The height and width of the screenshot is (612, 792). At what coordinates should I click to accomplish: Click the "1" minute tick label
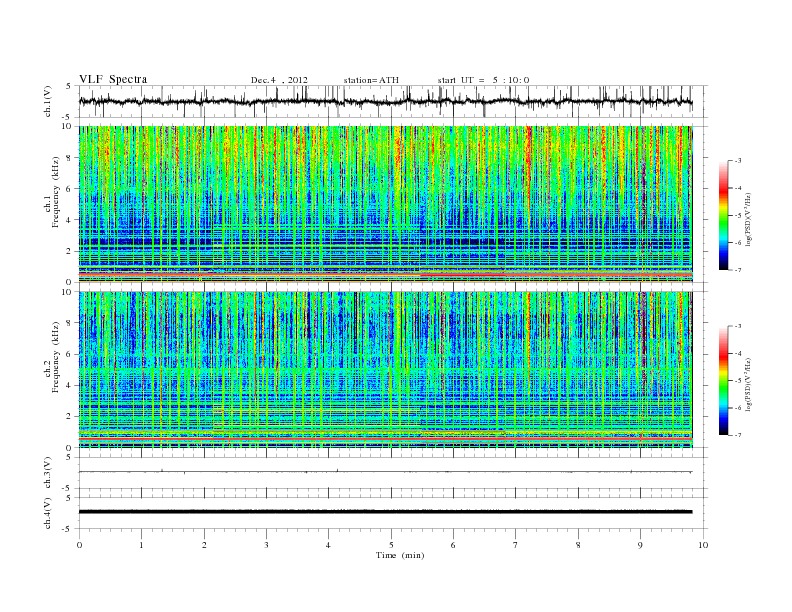click(x=141, y=545)
